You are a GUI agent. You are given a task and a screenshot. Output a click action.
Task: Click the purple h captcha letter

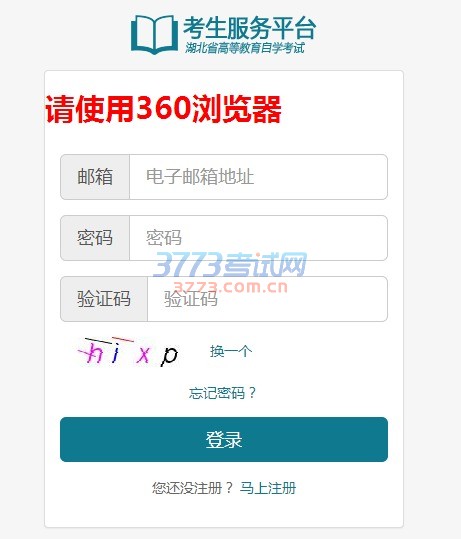point(94,353)
